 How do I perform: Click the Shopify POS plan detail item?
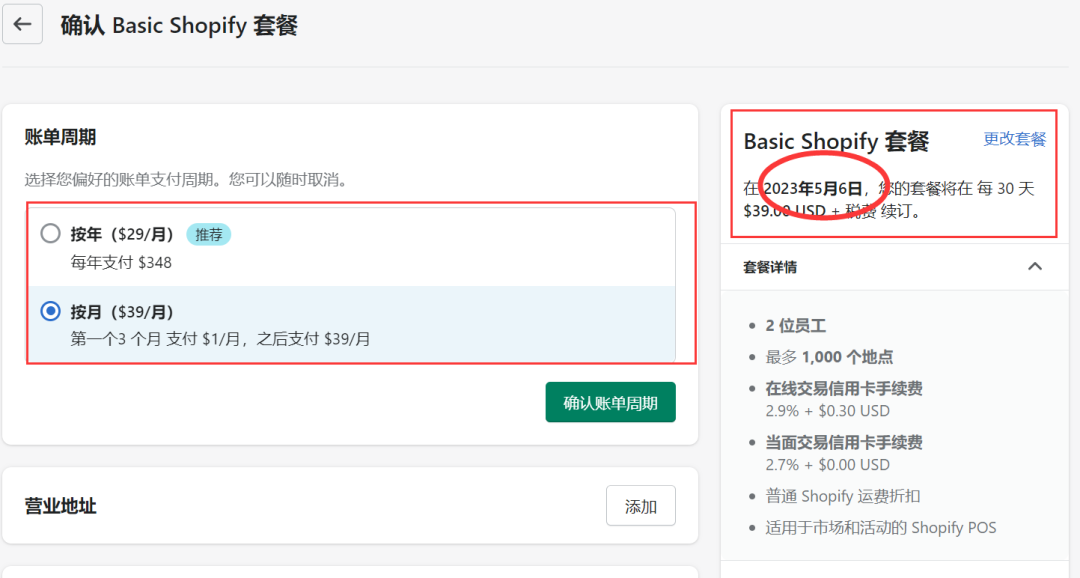(881, 528)
